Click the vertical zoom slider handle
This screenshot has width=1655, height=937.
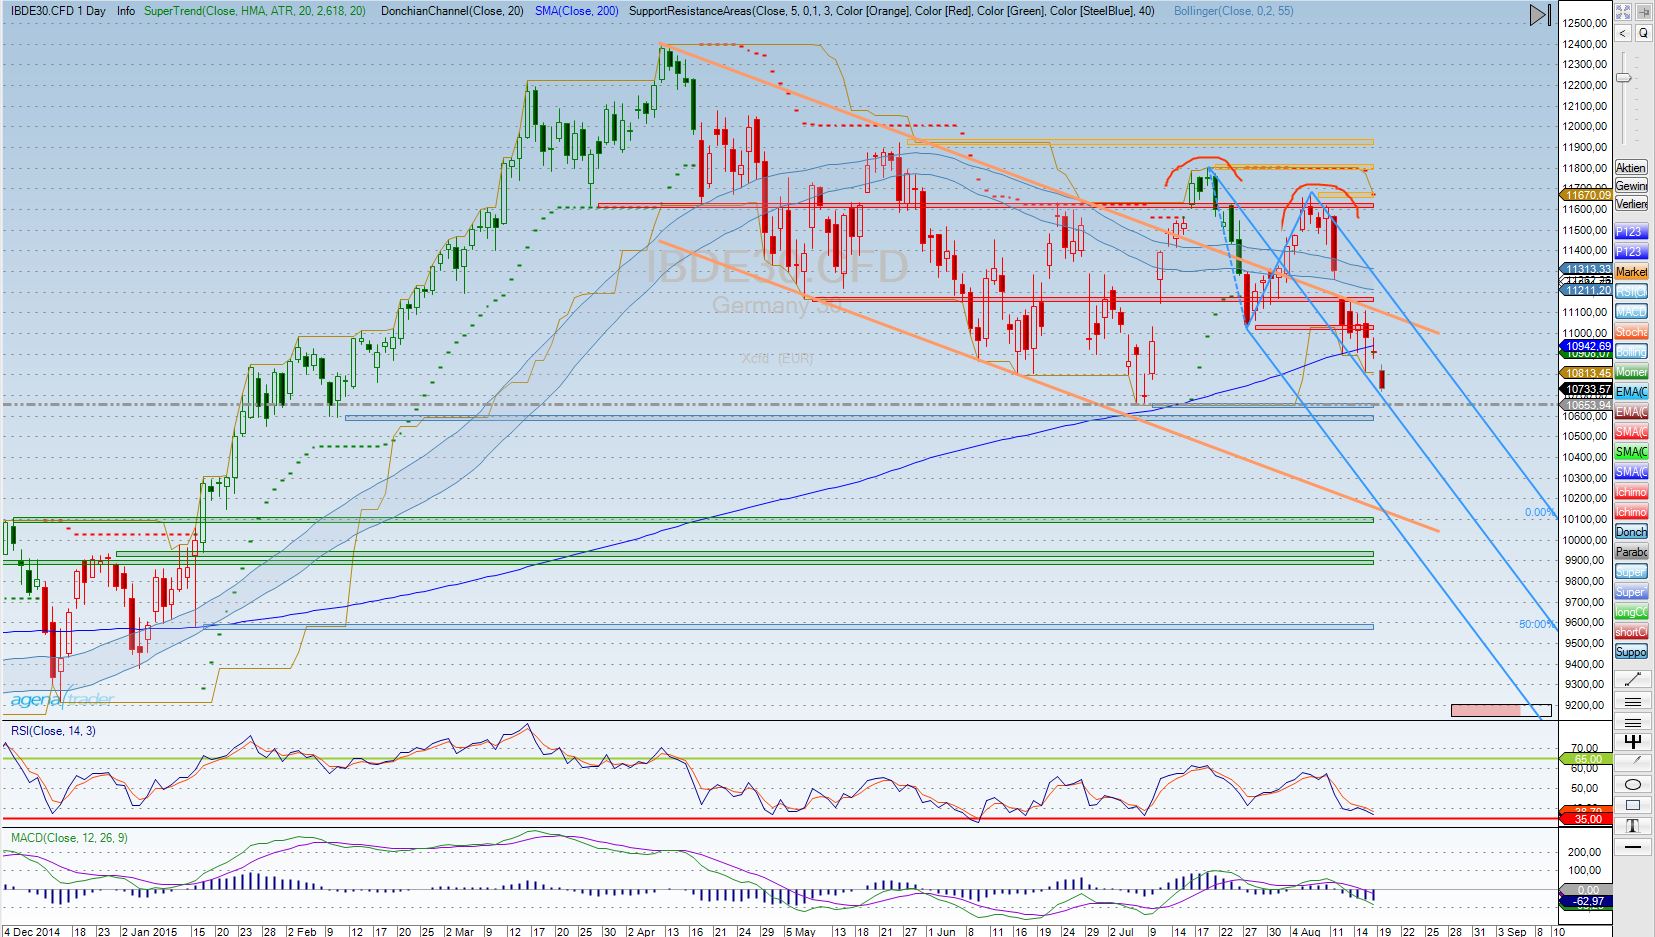[x=1624, y=78]
